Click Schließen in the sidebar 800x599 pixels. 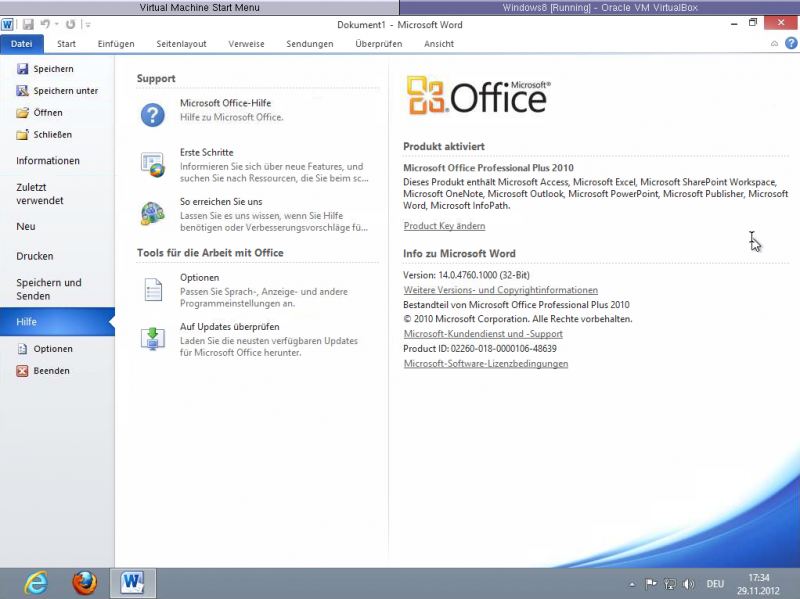coord(57,135)
